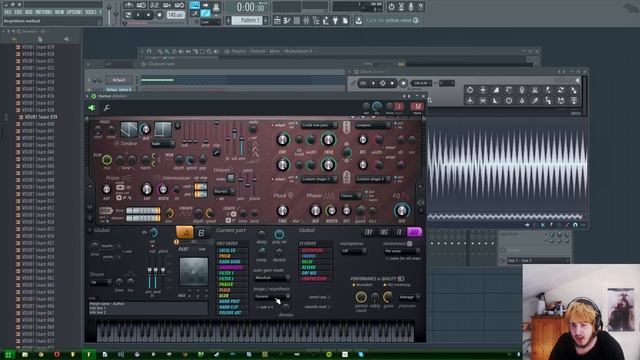This screenshot has height=360, width=640.
Task: Click the XY modulation pad in Harmor
Action: 193,271
